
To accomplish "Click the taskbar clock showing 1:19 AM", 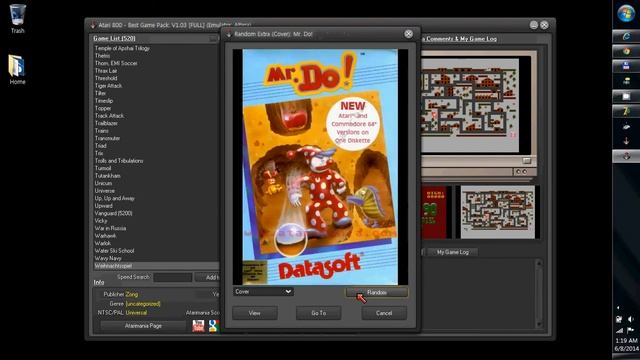I will [x=627, y=340].
